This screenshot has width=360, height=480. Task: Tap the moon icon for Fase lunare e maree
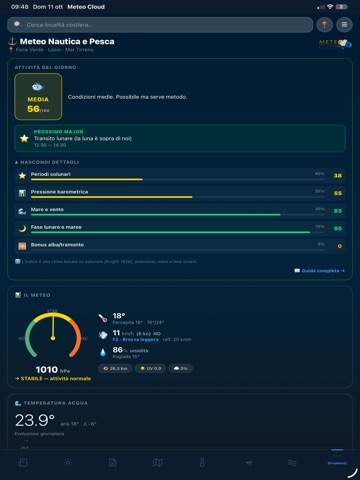pyautogui.click(x=22, y=229)
